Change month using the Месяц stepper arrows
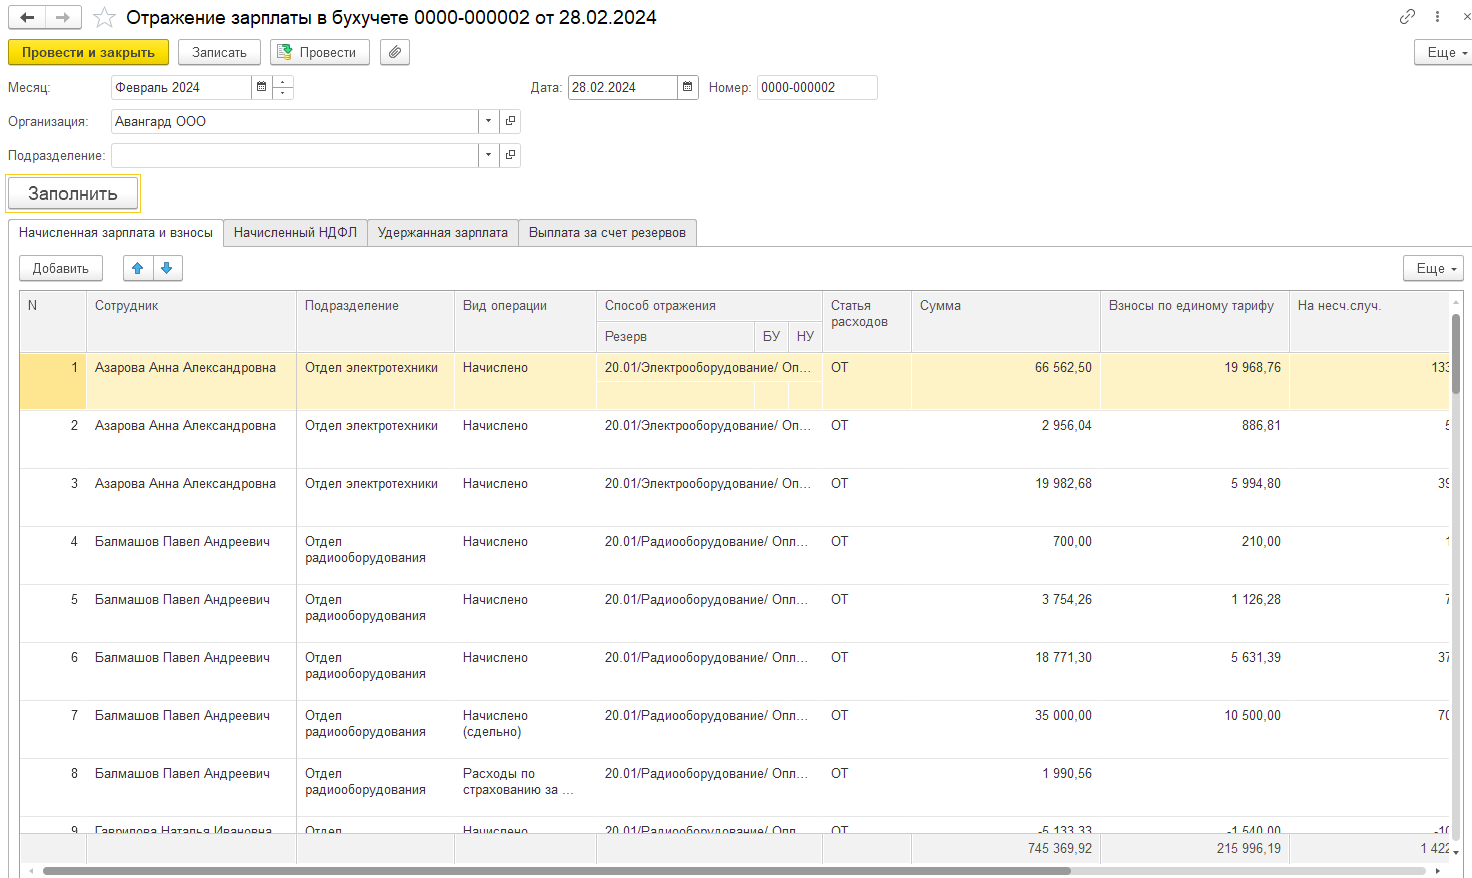The width and height of the screenshot is (1472, 878). pyautogui.click(x=283, y=87)
